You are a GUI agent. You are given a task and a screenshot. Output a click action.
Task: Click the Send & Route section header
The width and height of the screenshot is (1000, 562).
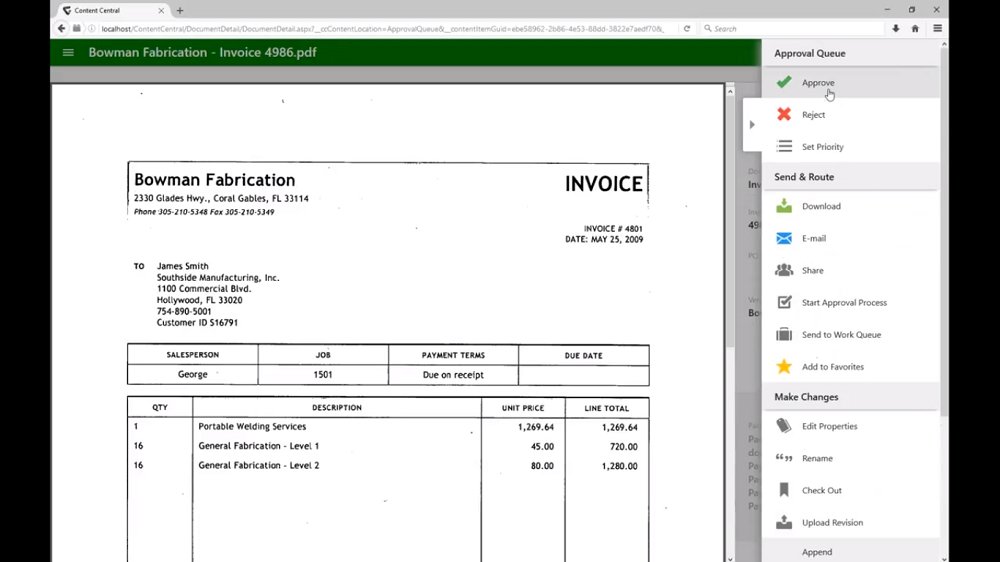[x=851, y=177]
